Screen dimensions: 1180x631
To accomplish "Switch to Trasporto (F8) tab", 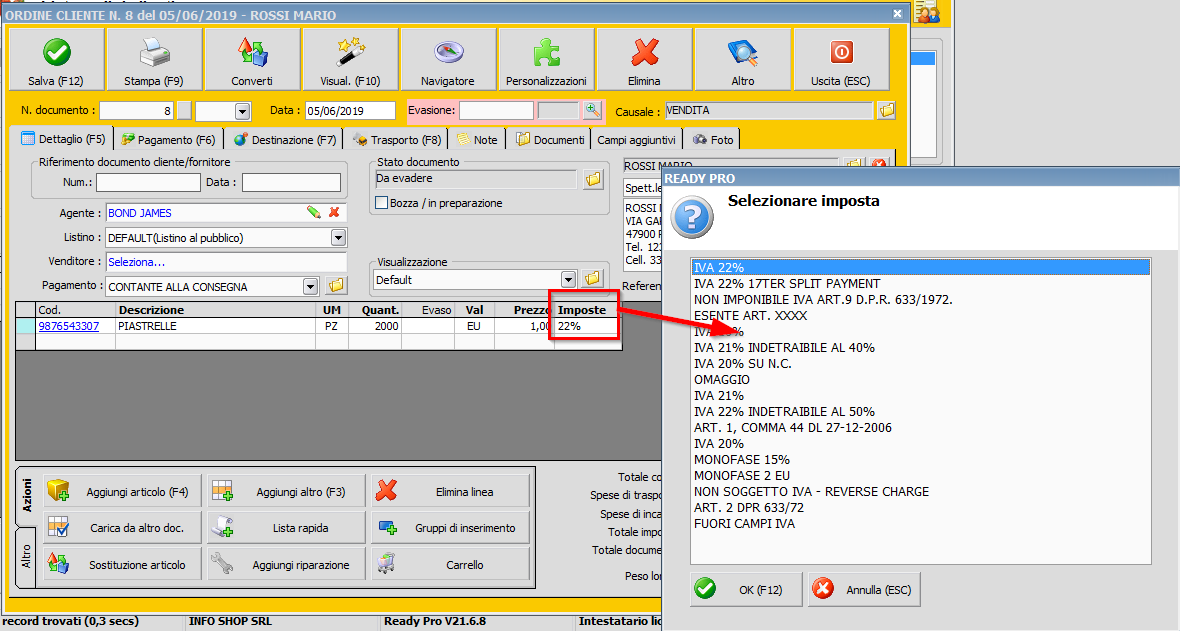I will [x=397, y=139].
